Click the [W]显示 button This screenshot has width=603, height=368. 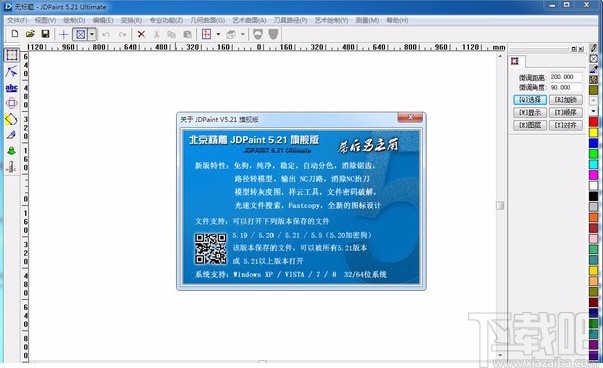point(530,113)
